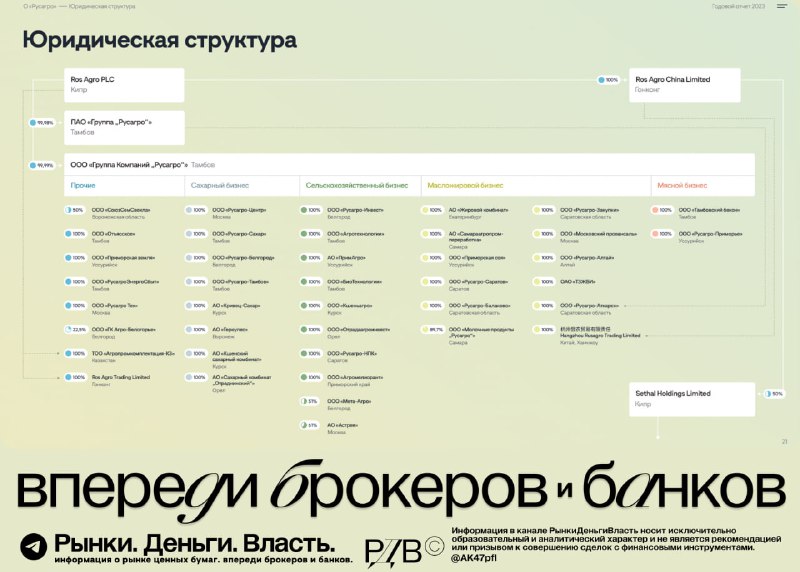Click the ООО «Русагро-Саратов» entry
Image resolution: width=800 pixels, height=572 pixels.
click(478, 285)
